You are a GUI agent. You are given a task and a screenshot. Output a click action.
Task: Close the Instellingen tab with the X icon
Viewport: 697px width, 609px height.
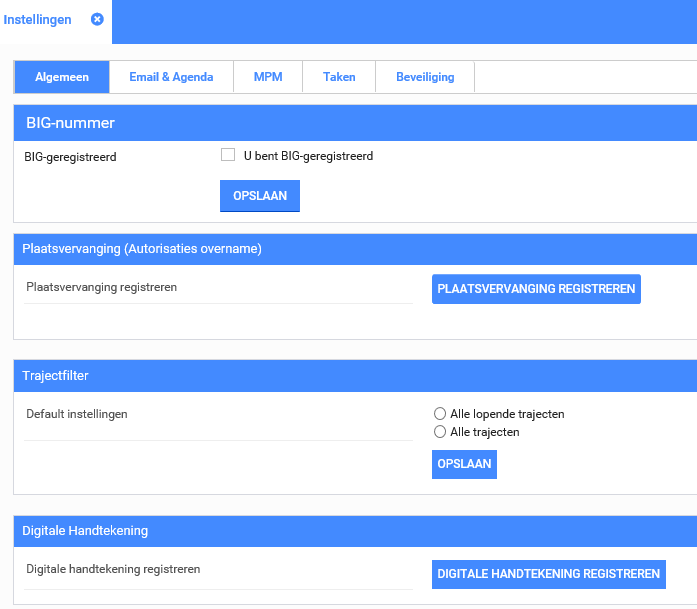[x=97, y=20]
